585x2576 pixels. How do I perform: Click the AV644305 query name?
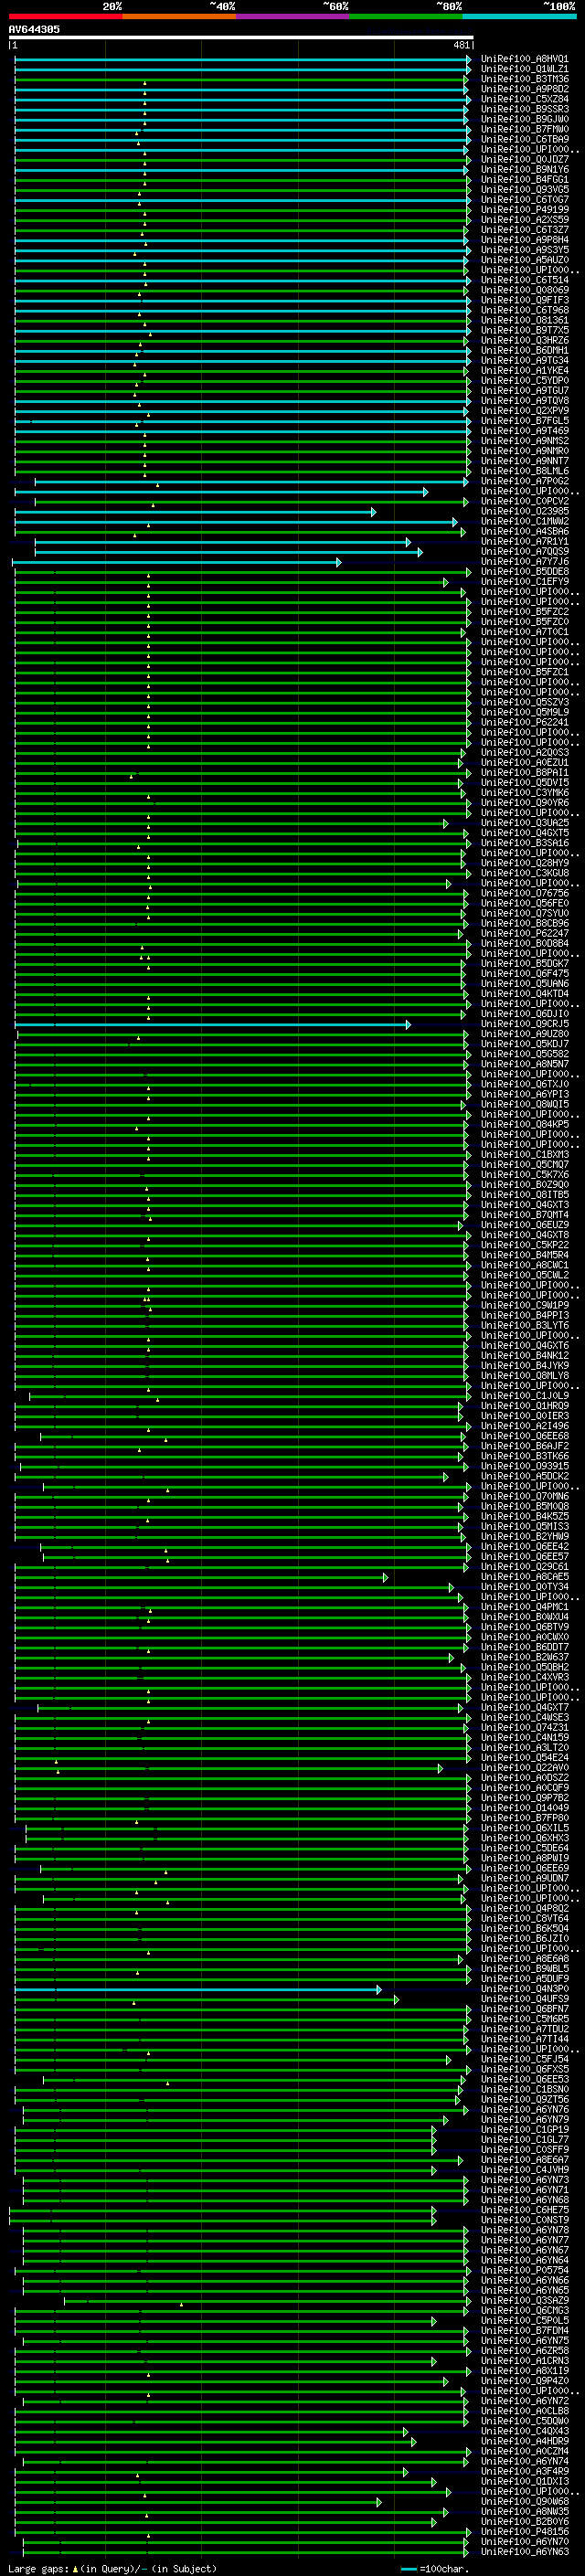pos(34,29)
